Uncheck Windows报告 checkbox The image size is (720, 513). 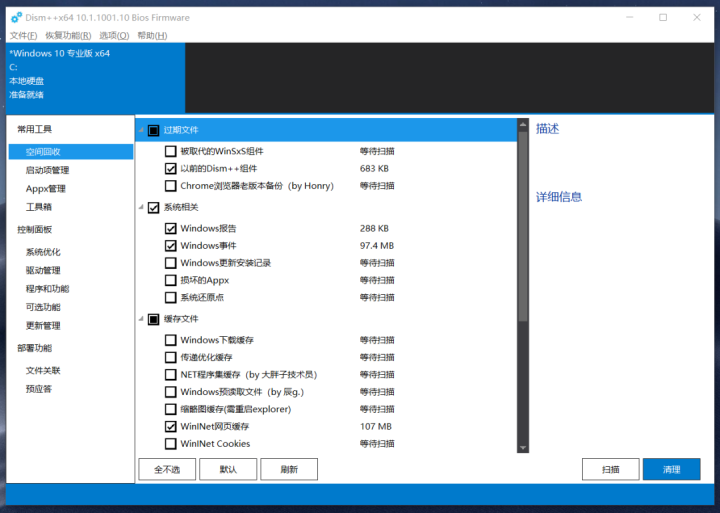click(x=170, y=228)
